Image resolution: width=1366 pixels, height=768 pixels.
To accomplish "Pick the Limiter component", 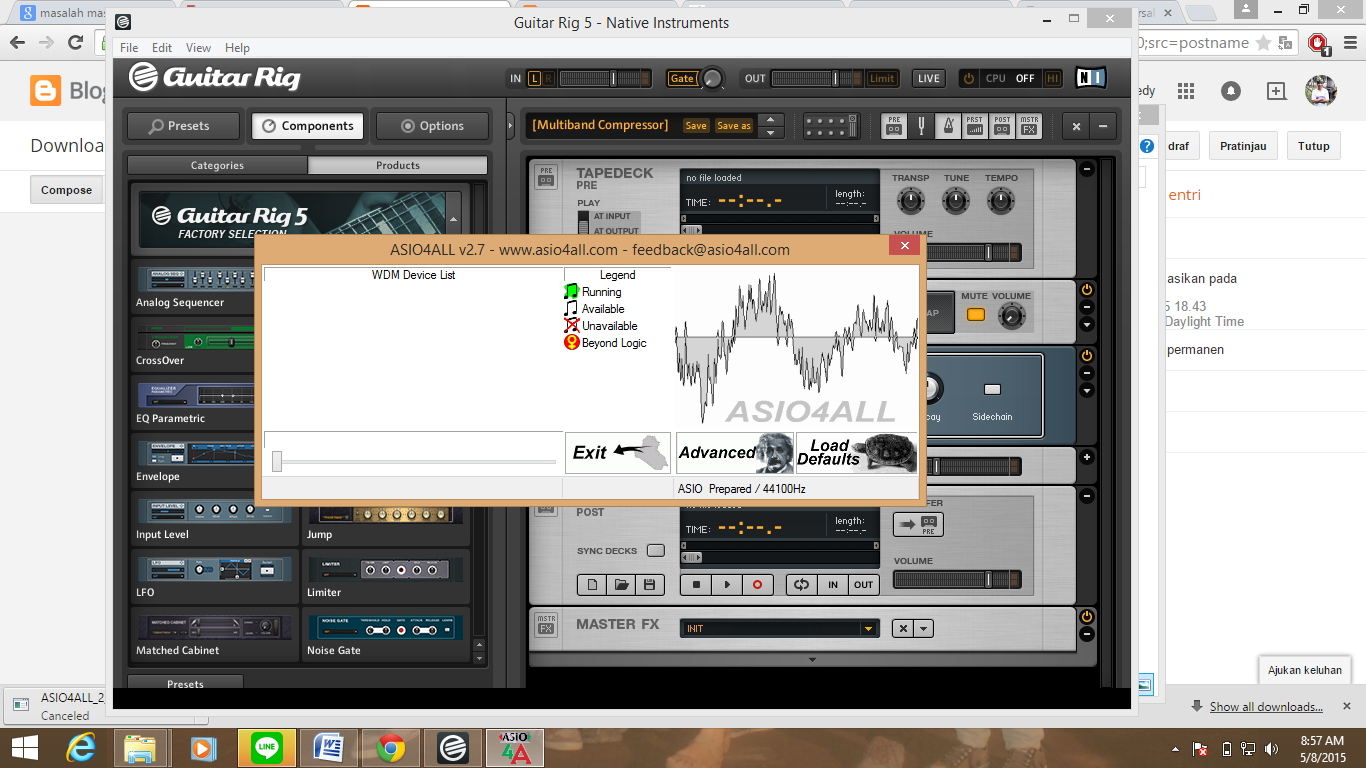I will click(x=384, y=578).
